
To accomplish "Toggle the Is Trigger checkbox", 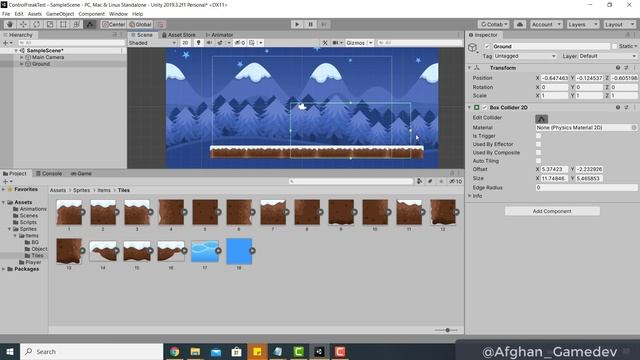I will pos(538,136).
